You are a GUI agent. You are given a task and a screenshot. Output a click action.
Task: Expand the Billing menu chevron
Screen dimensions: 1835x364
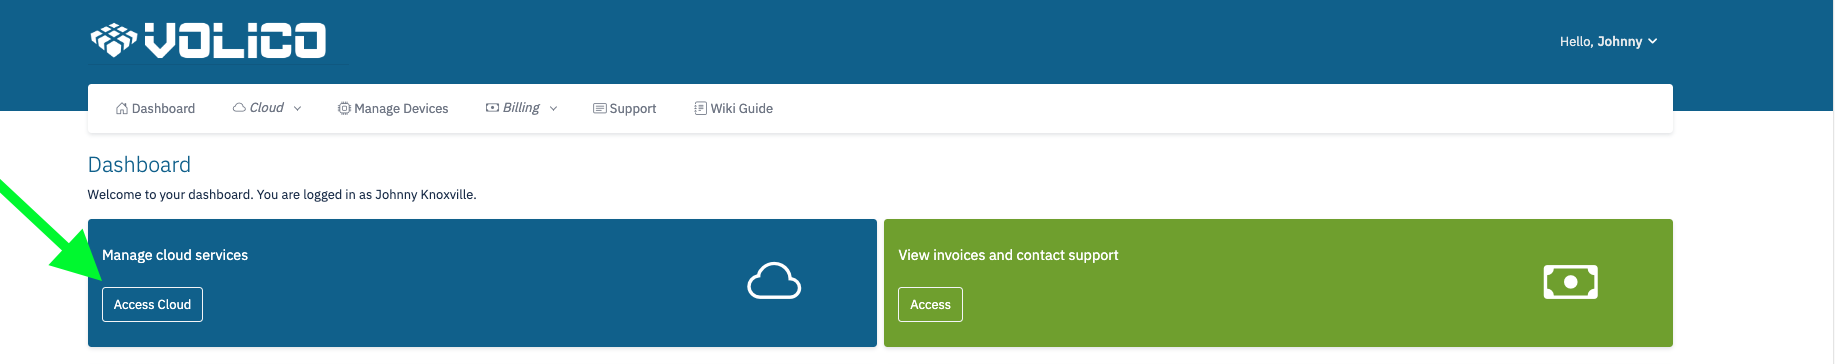pyautogui.click(x=553, y=109)
